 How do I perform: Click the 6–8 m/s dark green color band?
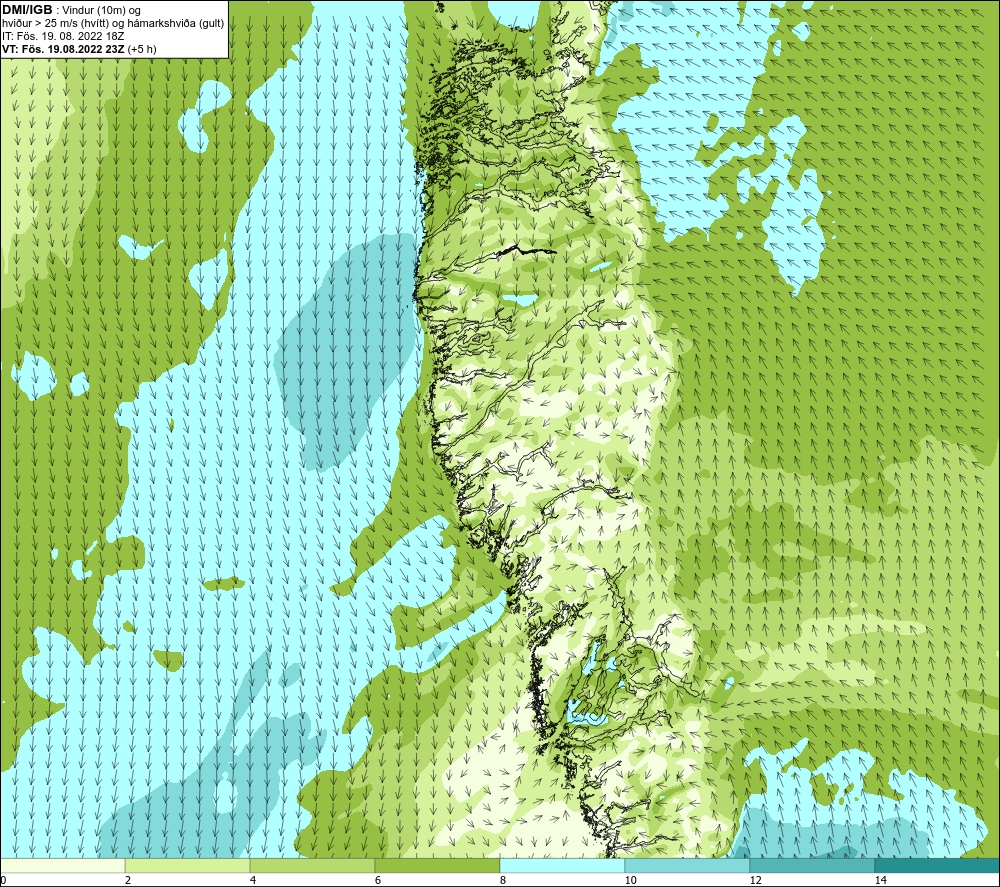(x=437, y=865)
